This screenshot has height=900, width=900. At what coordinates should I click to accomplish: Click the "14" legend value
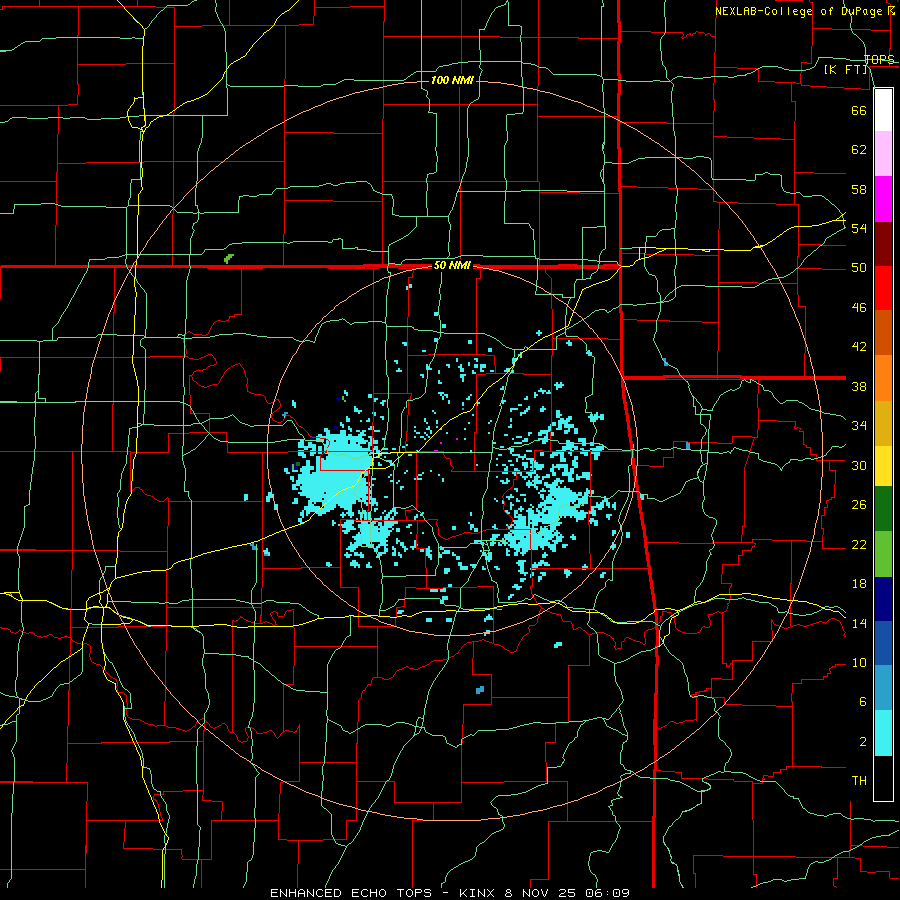tap(859, 623)
